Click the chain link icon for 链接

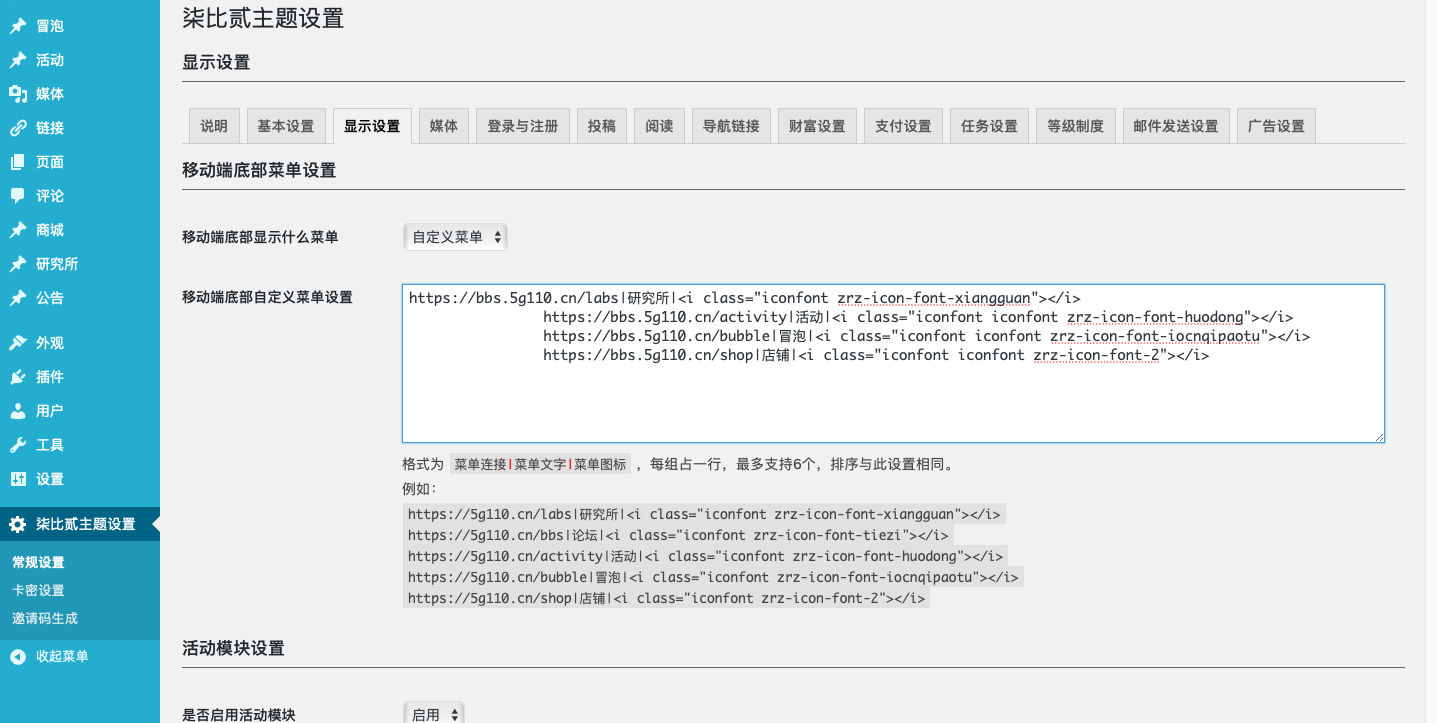coord(18,128)
